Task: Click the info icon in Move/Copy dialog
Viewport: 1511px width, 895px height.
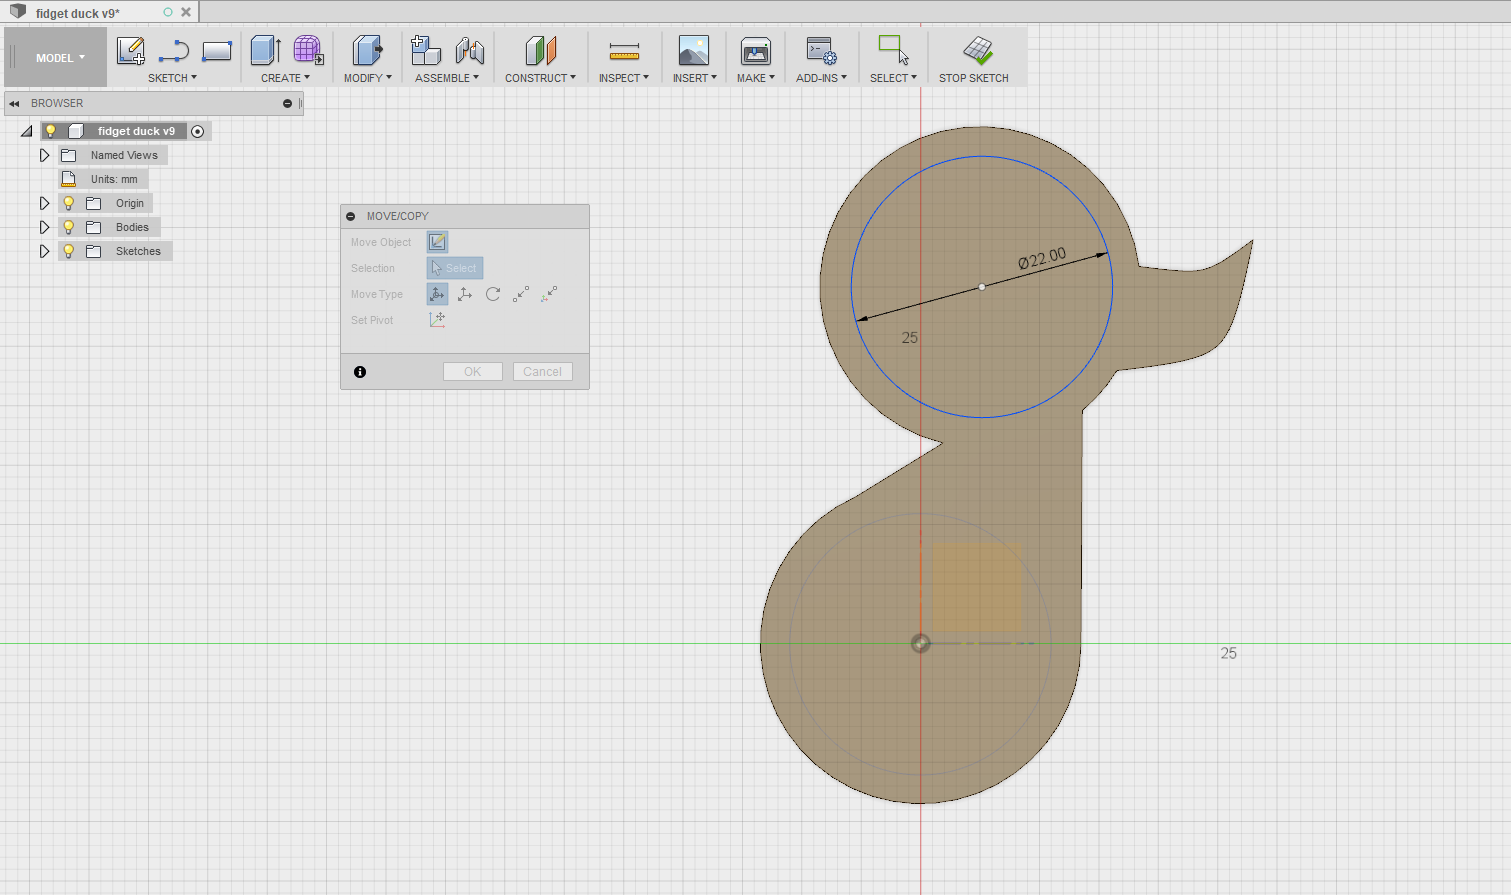Action: 360,372
